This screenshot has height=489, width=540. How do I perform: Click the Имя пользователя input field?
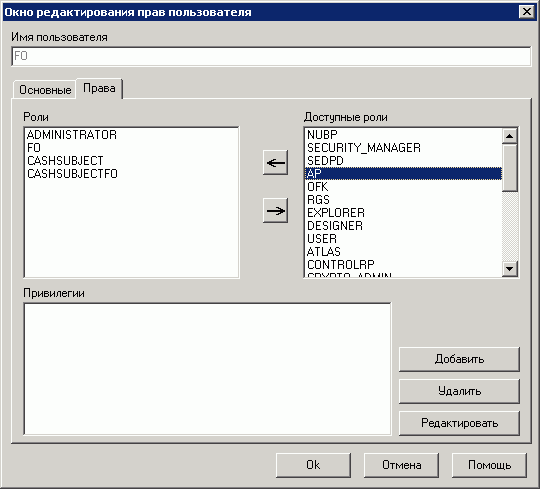(x=271, y=56)
